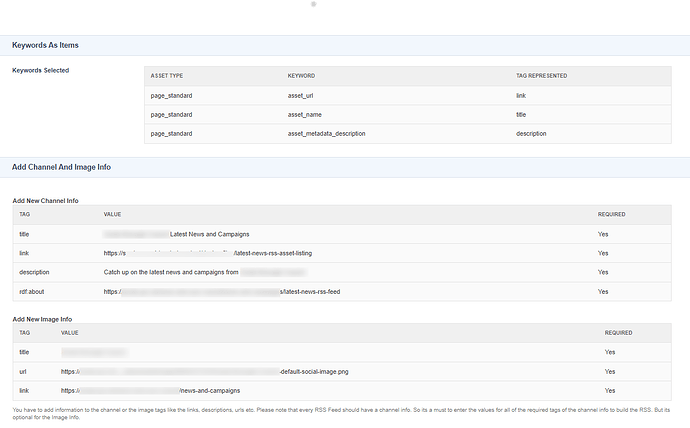Viewport: 690px width, 428px height.
Task: Select the image url tag cell
Action: click(x=23, y=371)
